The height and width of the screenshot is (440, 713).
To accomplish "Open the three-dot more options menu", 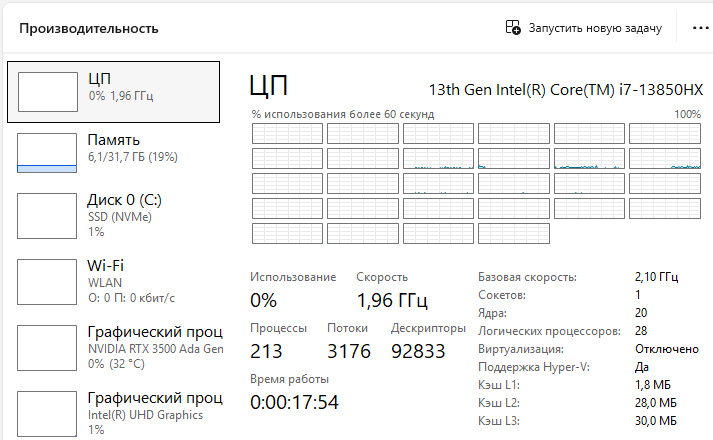I will [x=700, y=28].
